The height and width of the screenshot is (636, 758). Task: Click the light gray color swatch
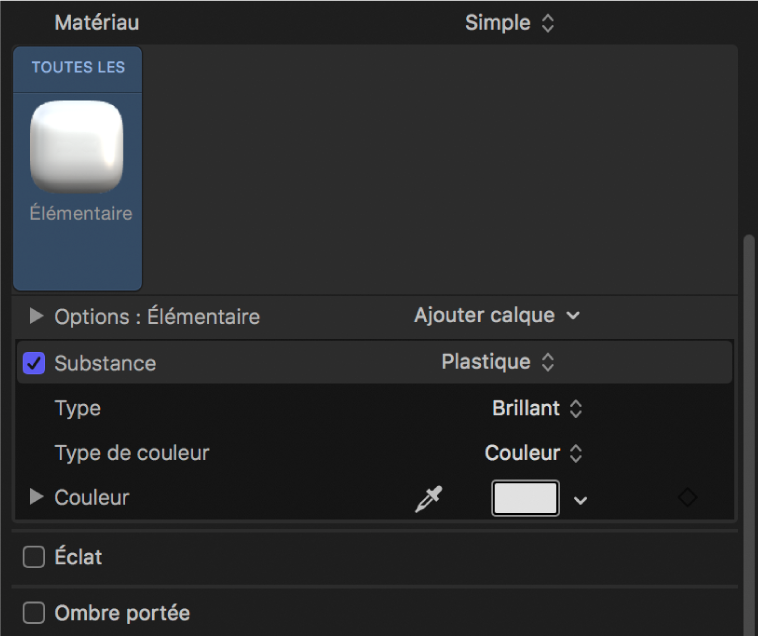(525, 498)
